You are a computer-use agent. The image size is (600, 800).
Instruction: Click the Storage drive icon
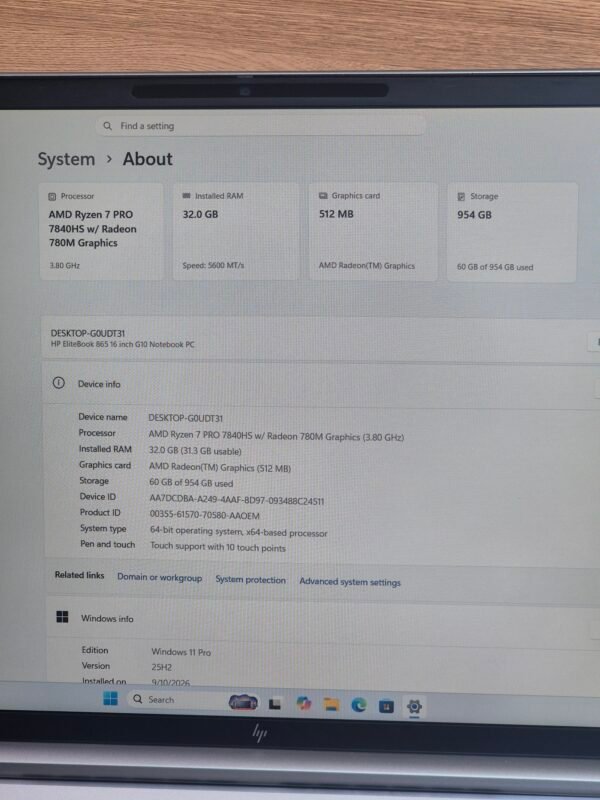461,196
